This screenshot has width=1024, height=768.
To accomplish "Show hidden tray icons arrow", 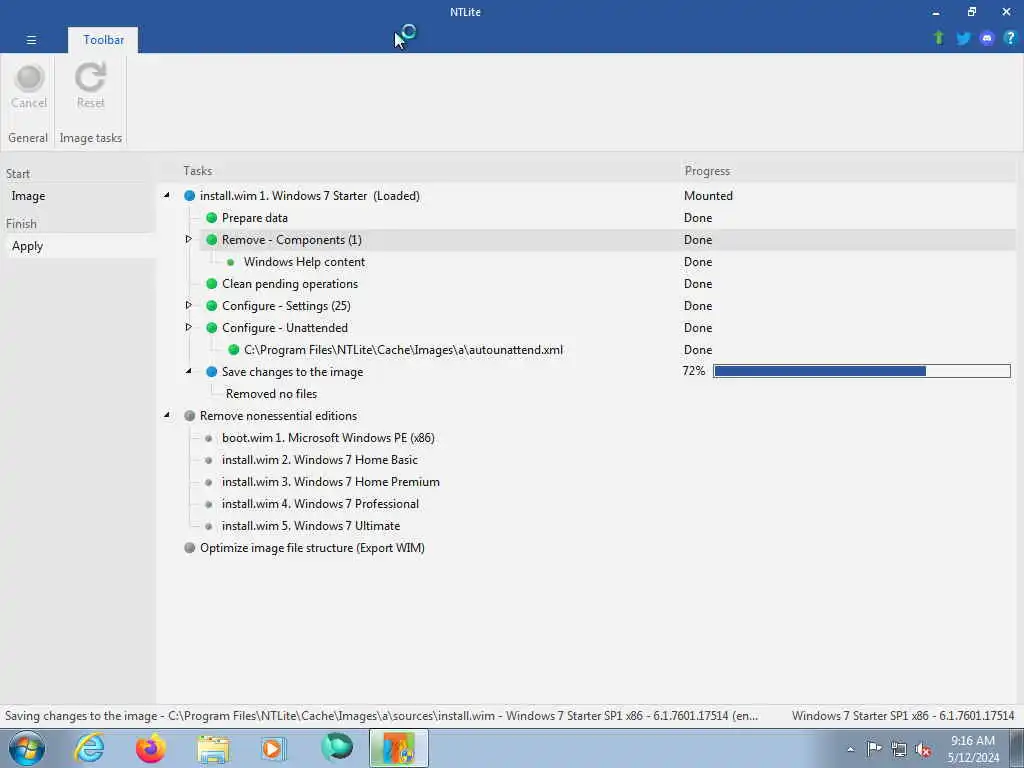I will coord(850,749).
